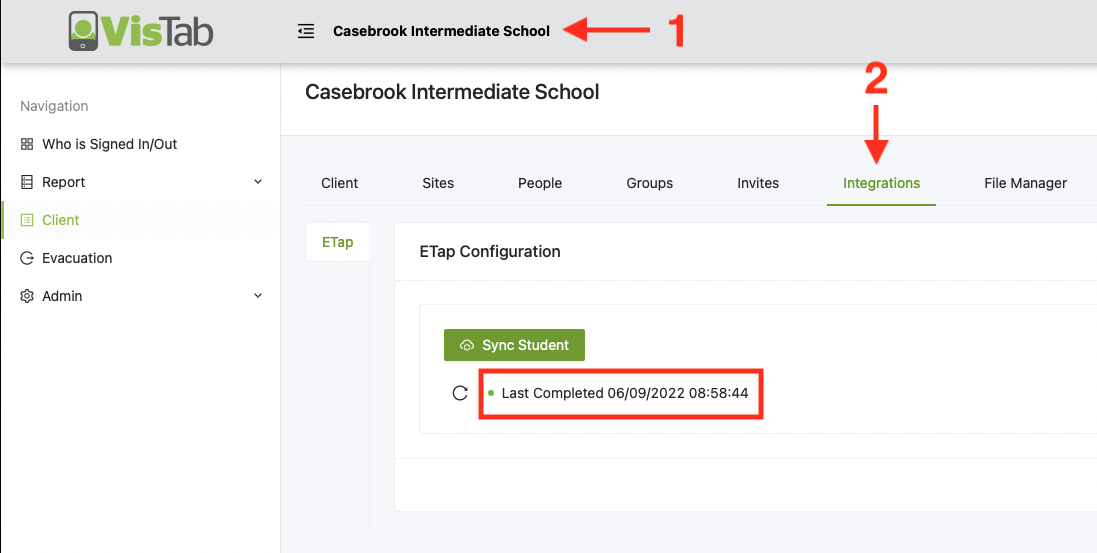Click the Client icon in sidebar
The image size is (1097, 553).
pyautogui.click(x=27, y=220)
